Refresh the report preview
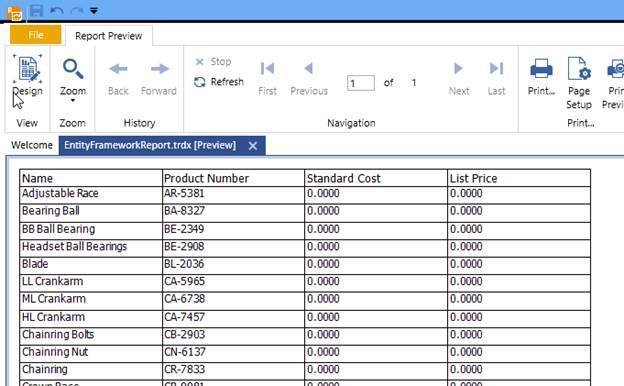This screenshot has width=624, height=386. point(219,82)
